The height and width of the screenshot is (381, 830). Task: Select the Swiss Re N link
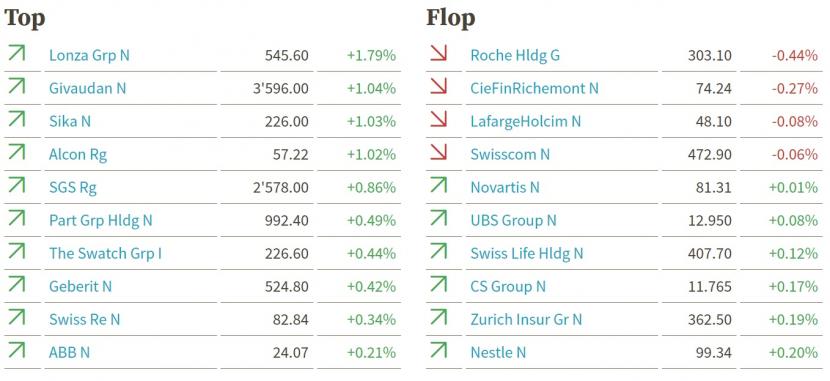tap(85, 320)
